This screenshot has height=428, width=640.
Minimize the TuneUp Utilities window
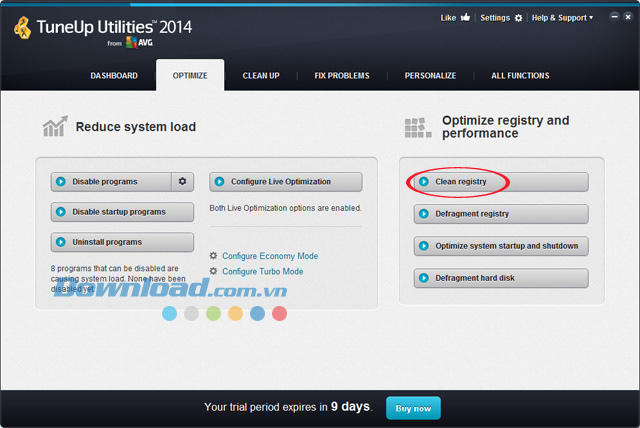click(x=614, y=17)
